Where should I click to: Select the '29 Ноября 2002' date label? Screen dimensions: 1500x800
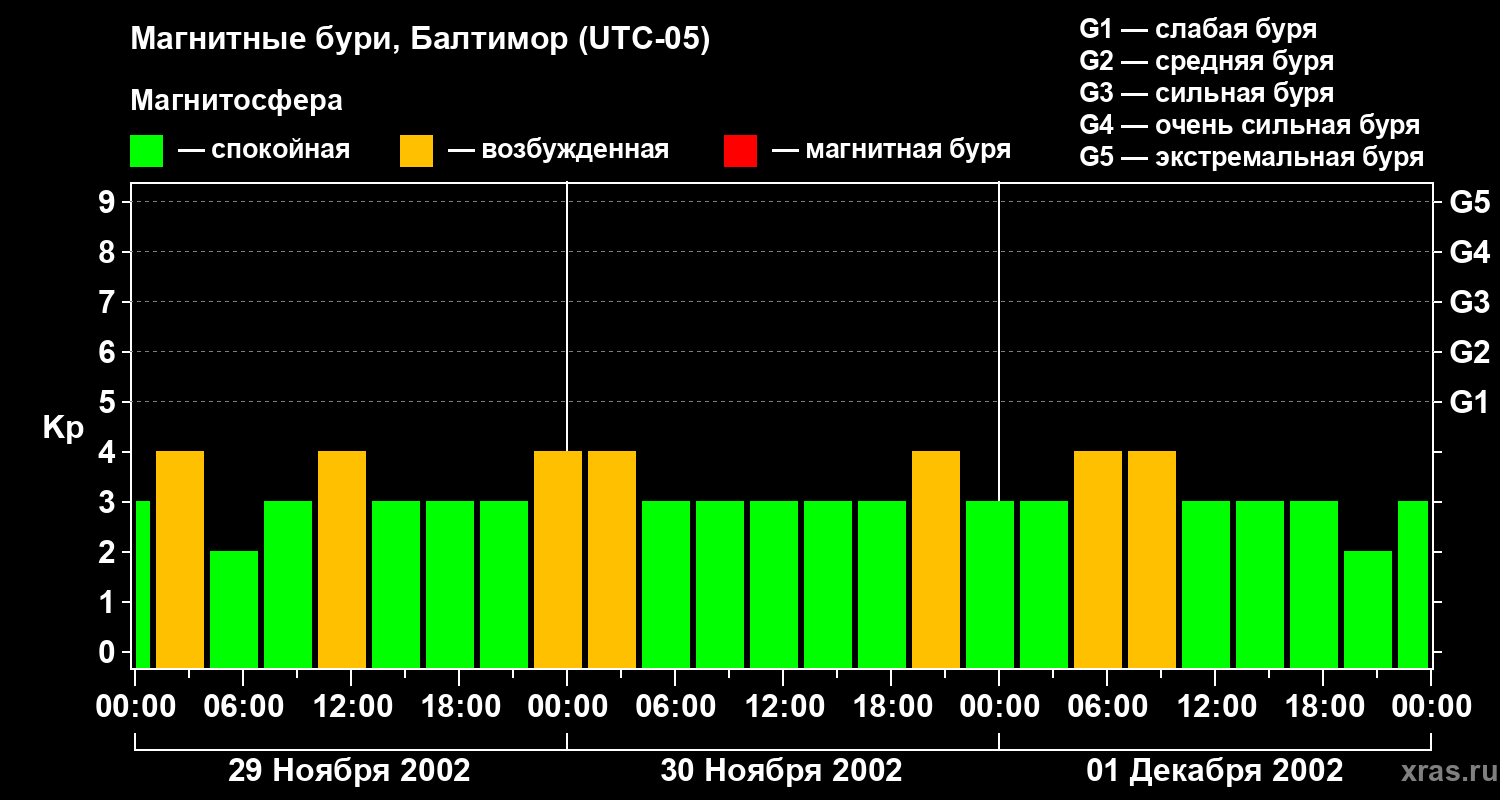point(349,771)
